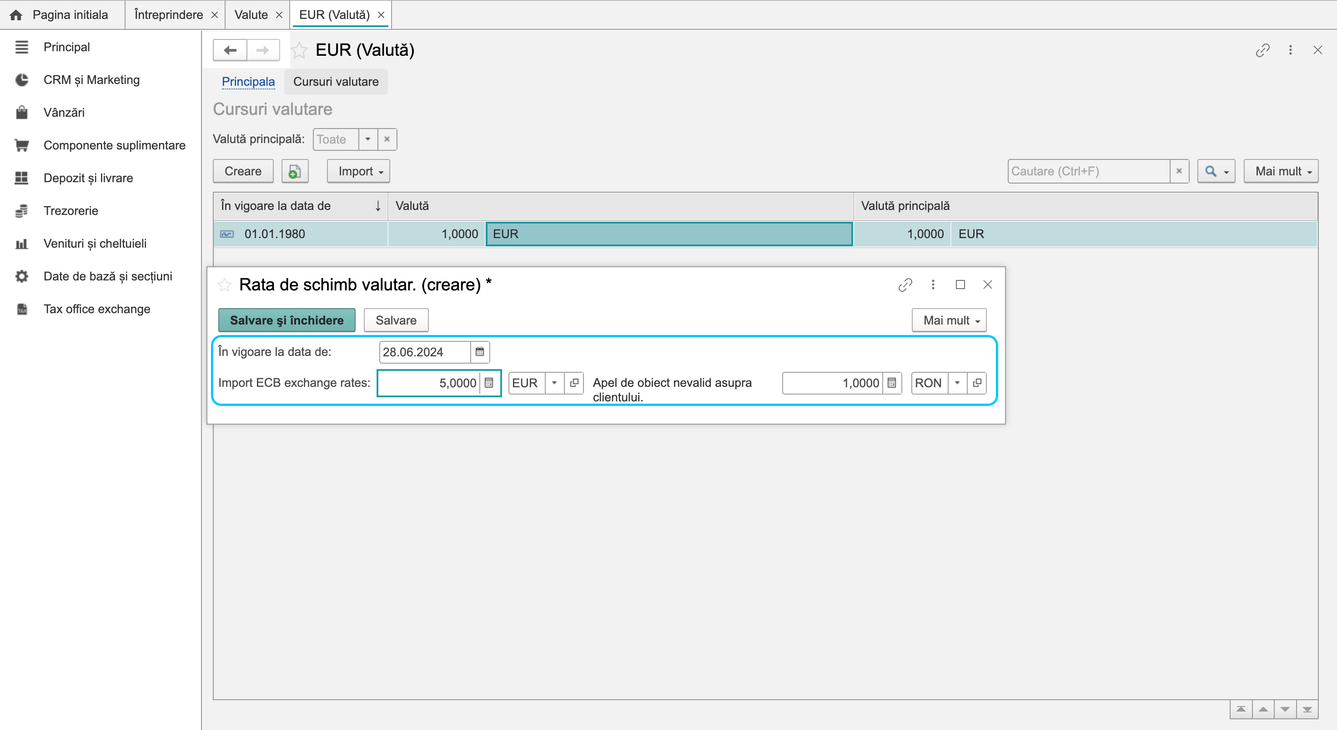The width and height of the screenshot is (1337, 730).
Task: Open the Import dropdown button
Action: point(358,171)
